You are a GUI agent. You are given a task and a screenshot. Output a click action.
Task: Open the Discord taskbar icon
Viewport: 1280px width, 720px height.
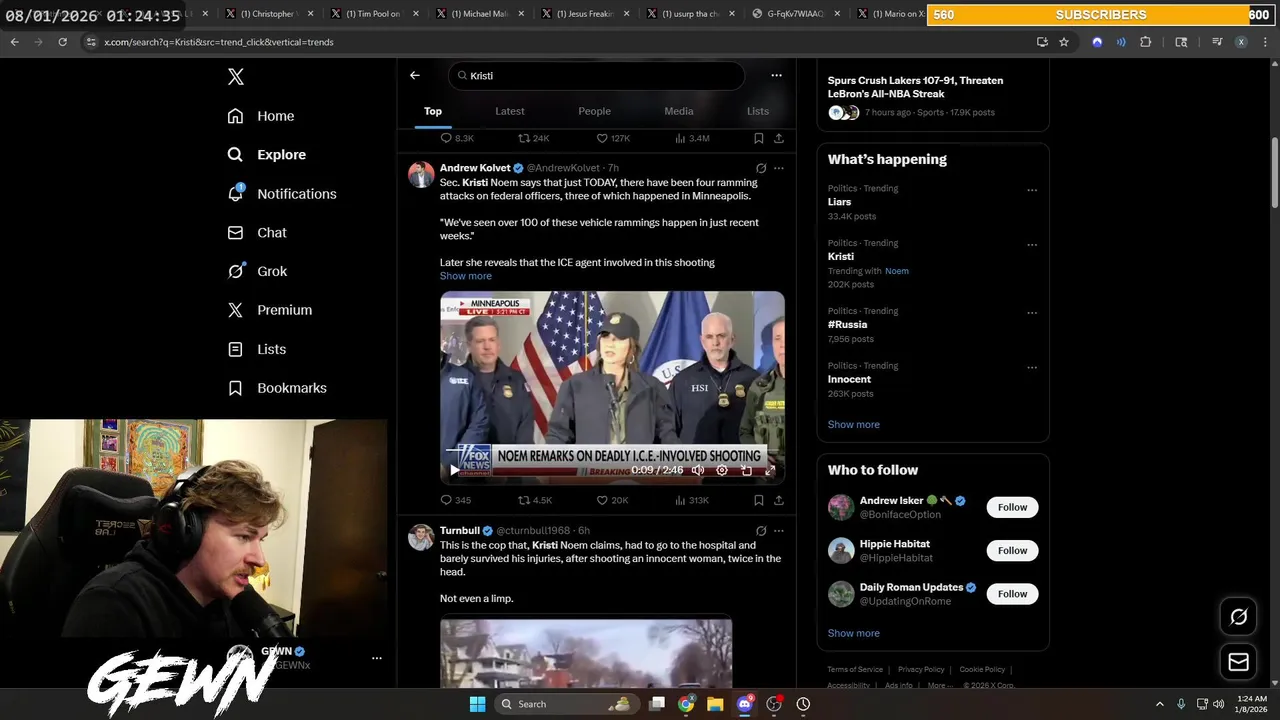pyautogui.click(x=744, y=704)
